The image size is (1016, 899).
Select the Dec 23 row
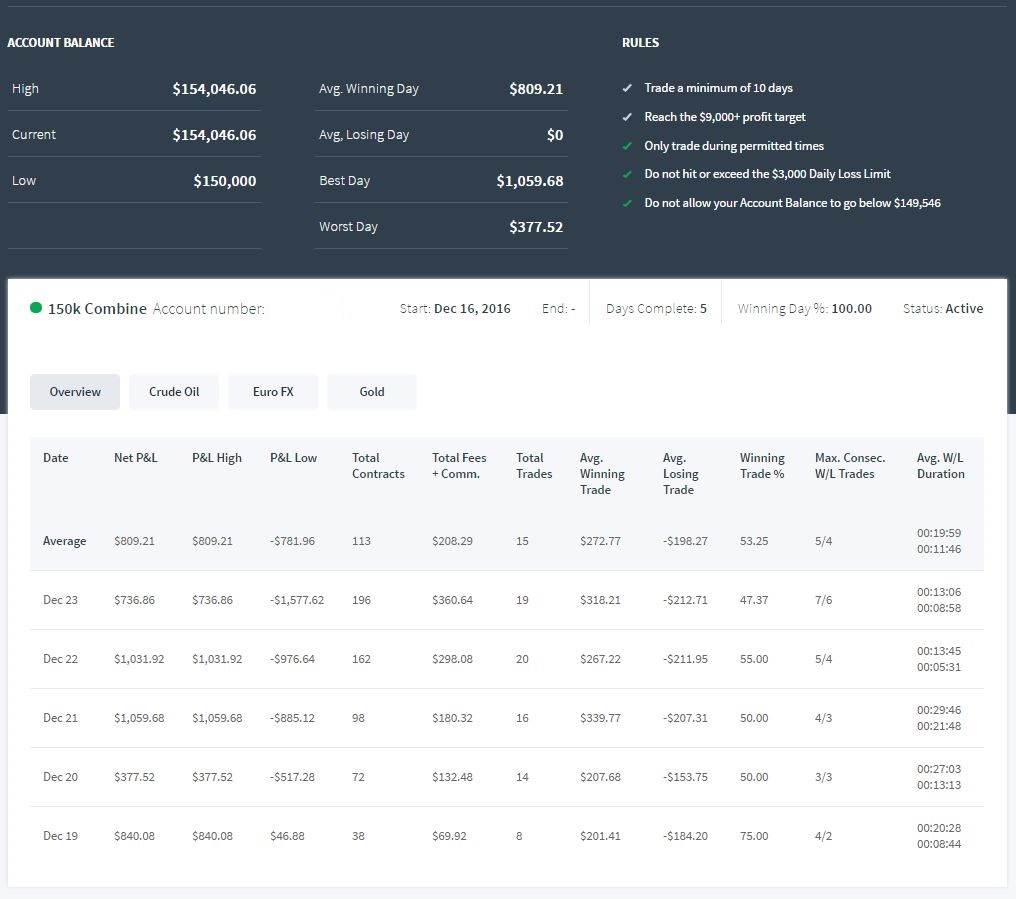coord(507,600)
